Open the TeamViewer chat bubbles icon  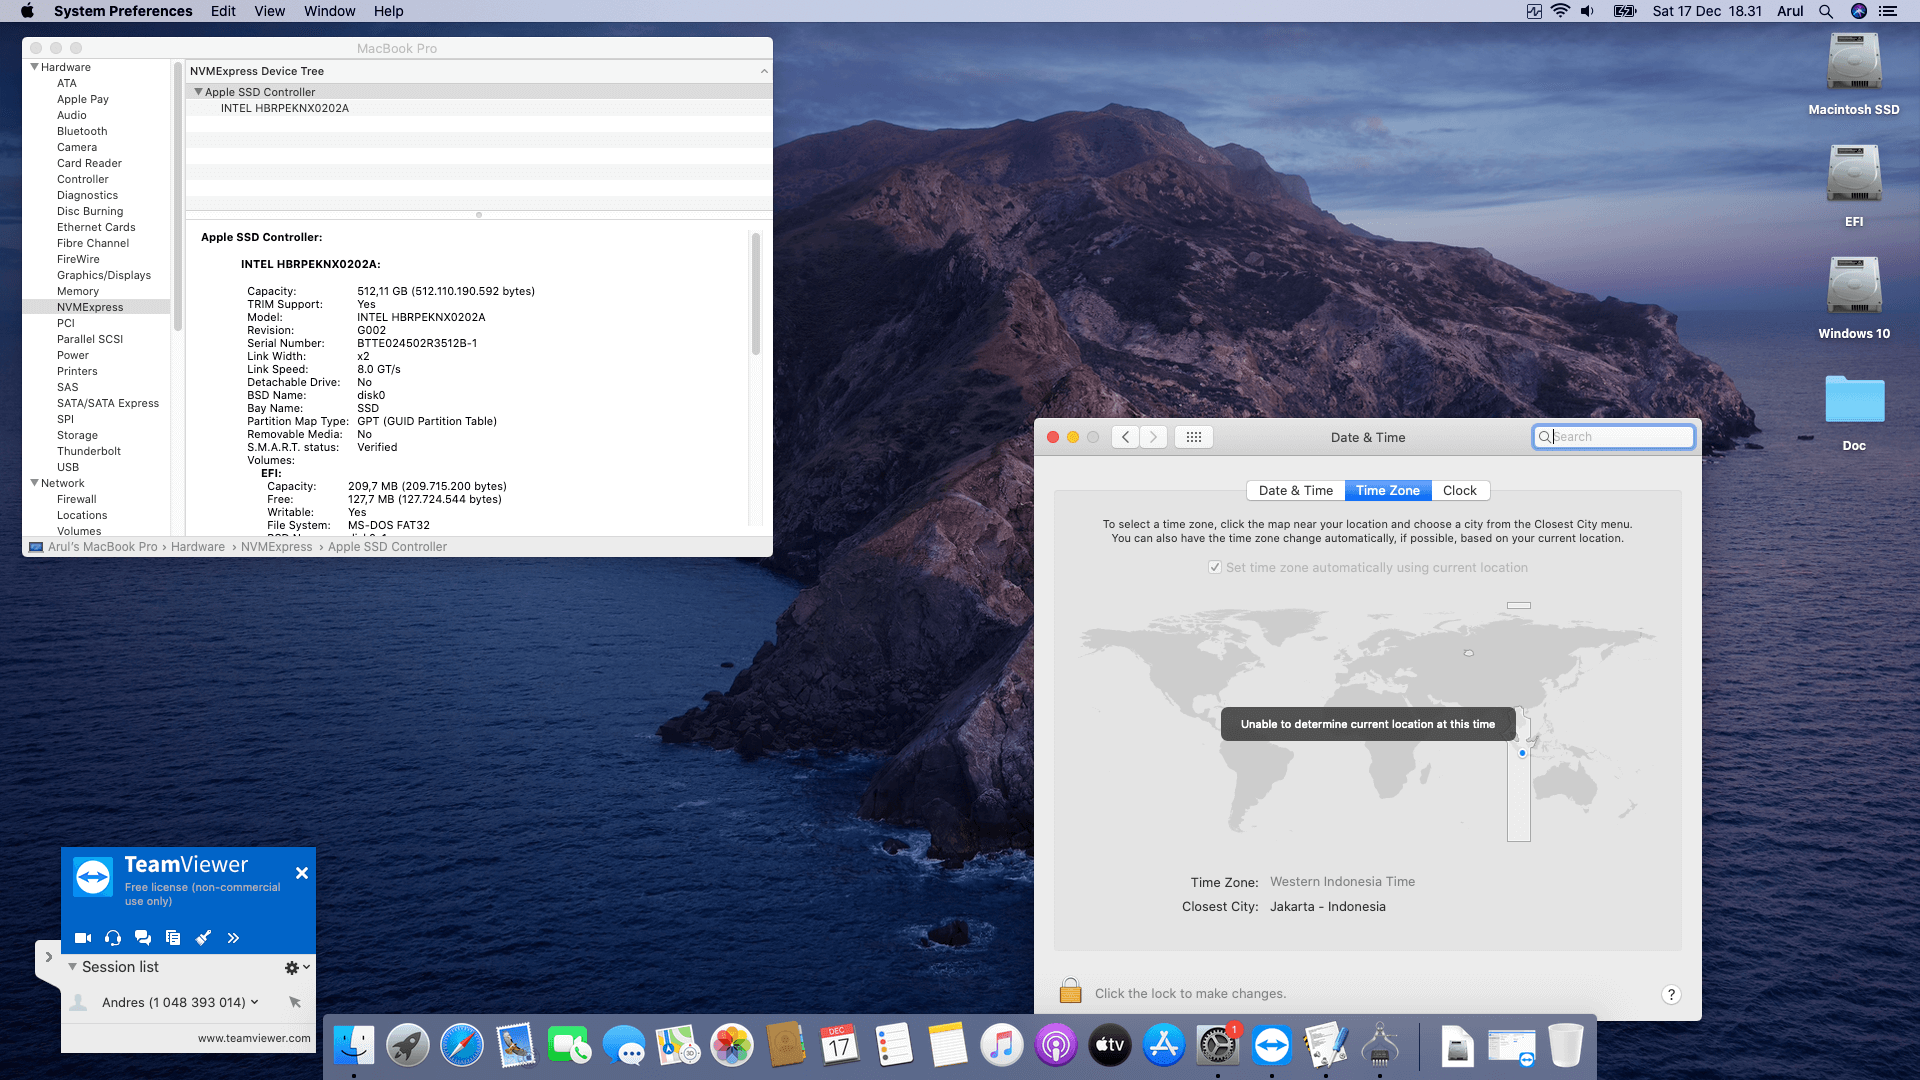(143, 938)
